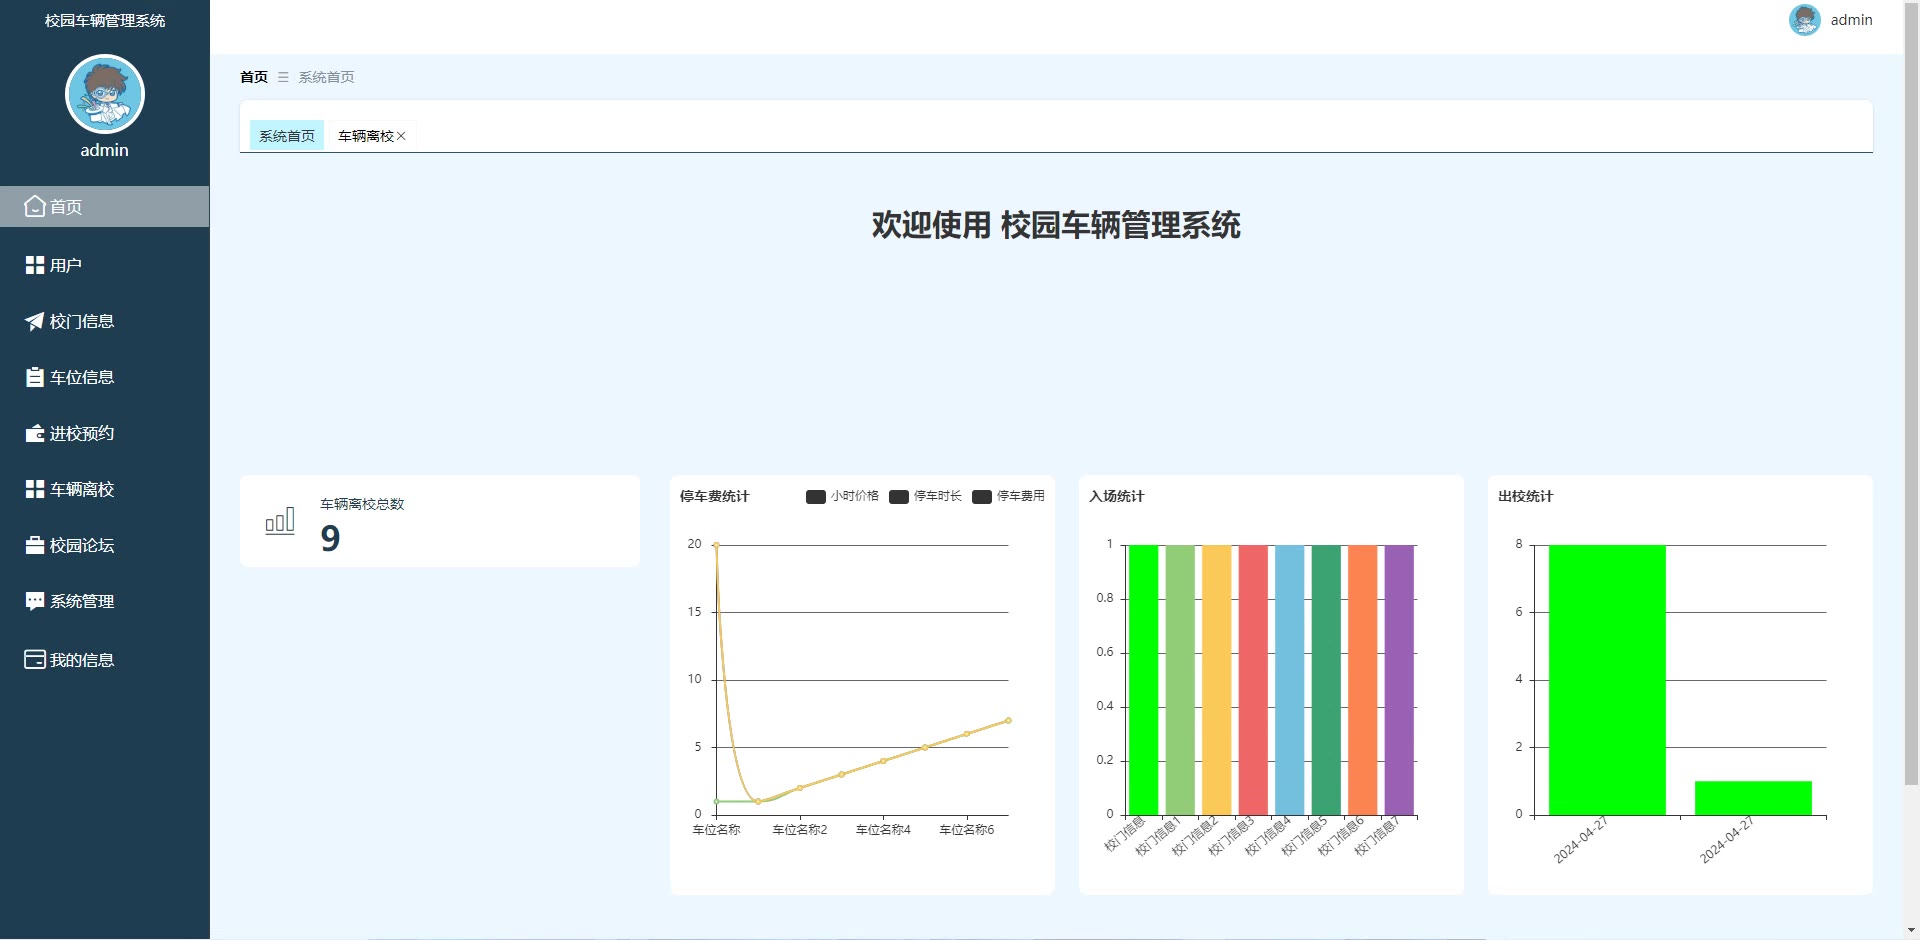The height and width of the screenshot is (940, 1920).
Task: Expand the 车辆离校 sidebar menu
Action: click(x=82, y=489)
